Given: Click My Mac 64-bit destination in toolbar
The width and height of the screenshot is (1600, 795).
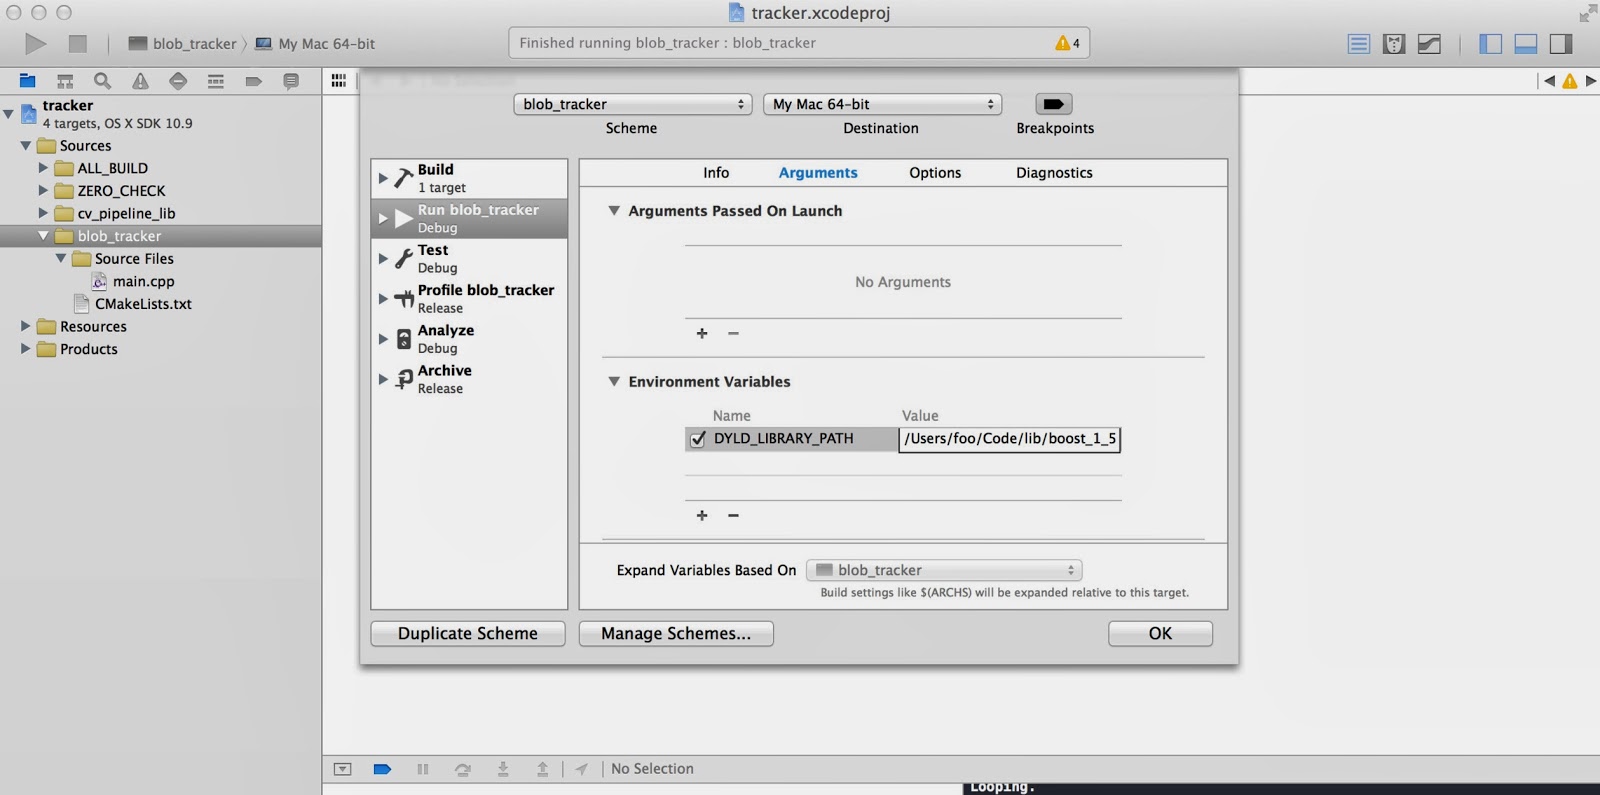Looking at the screenshot, I should coord(315,44).
